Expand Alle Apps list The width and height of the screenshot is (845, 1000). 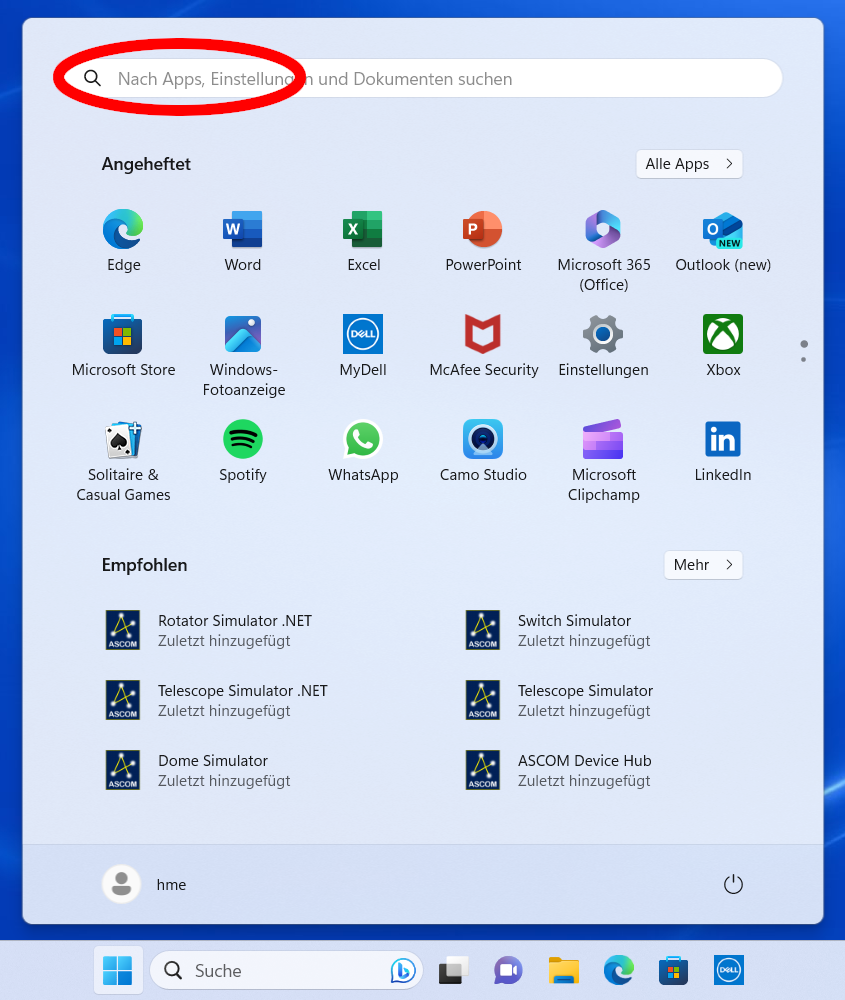(689, 164)
